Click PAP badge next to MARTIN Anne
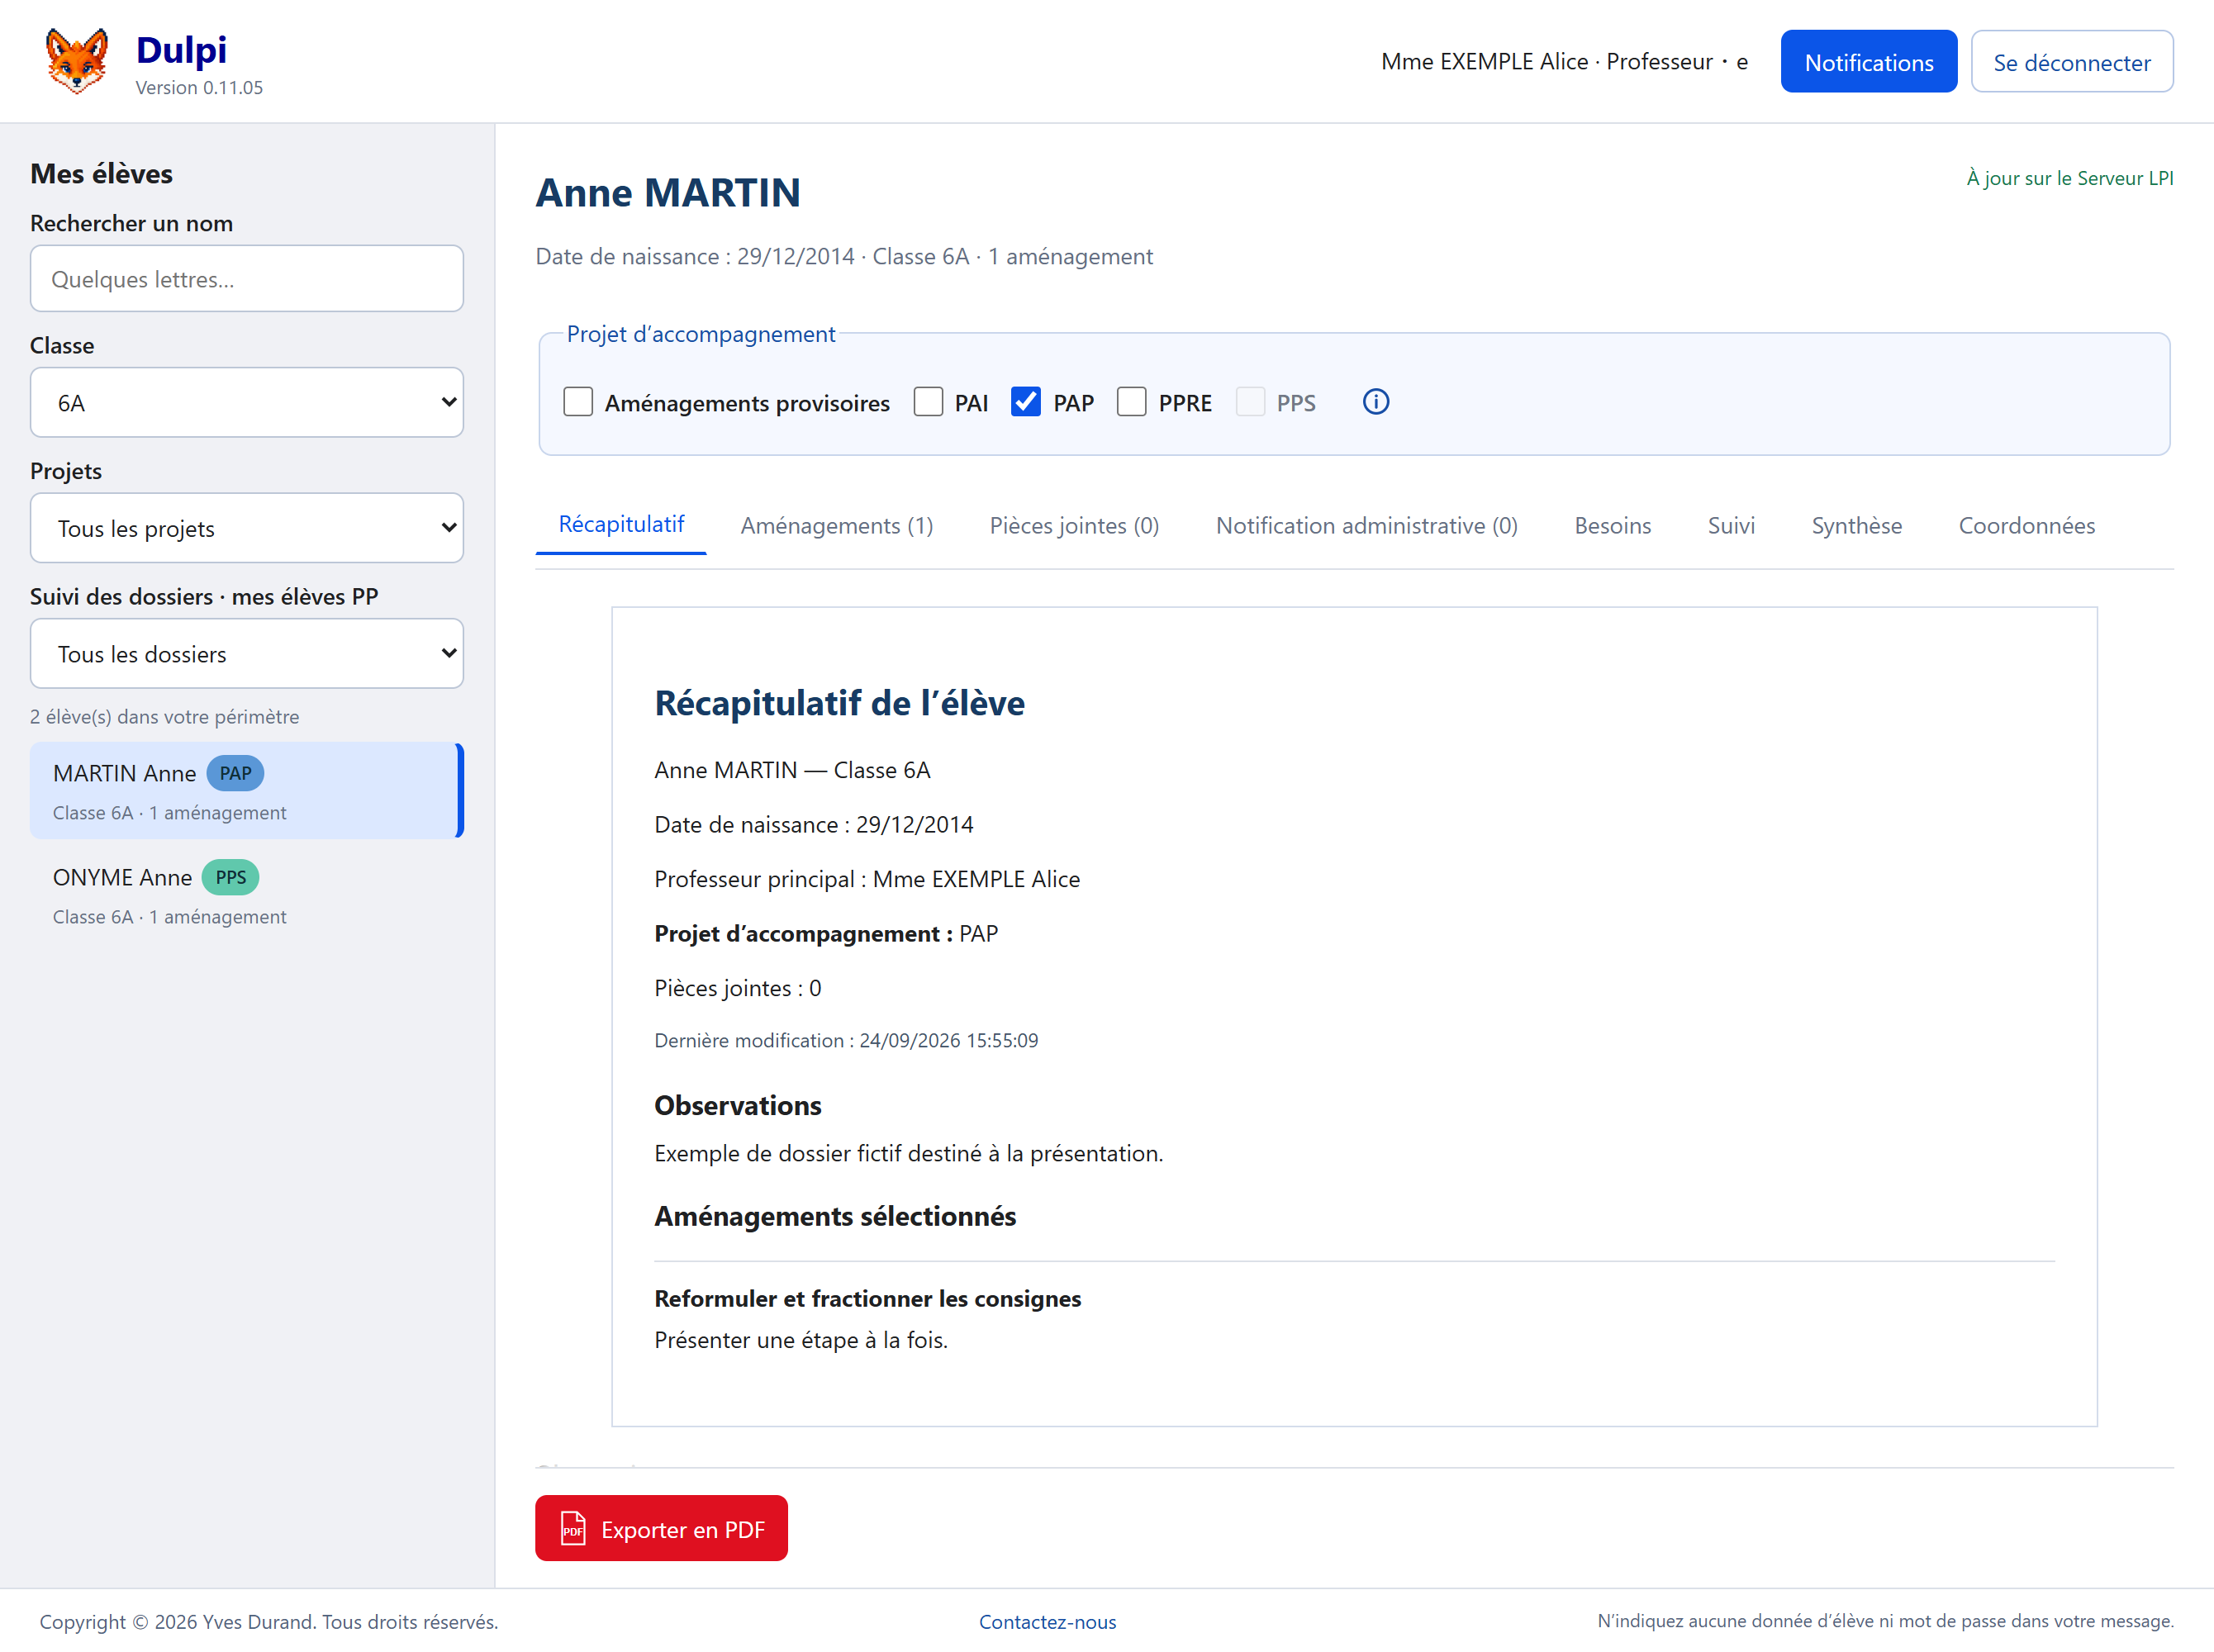 235,773
